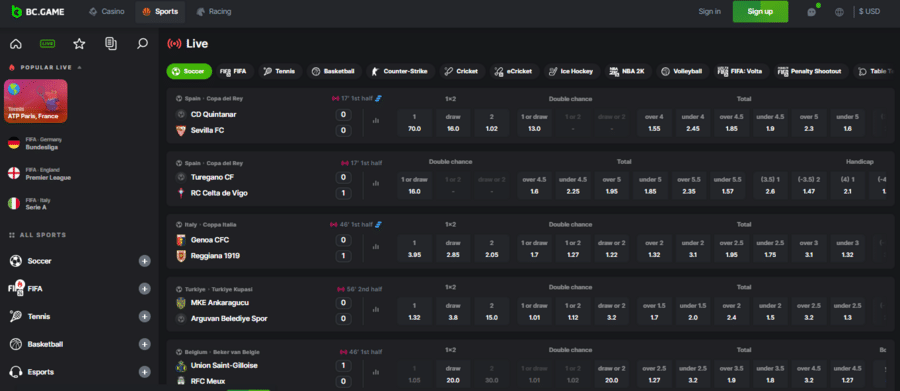Select the LIVE icon in sidebar

coord(48,44)
